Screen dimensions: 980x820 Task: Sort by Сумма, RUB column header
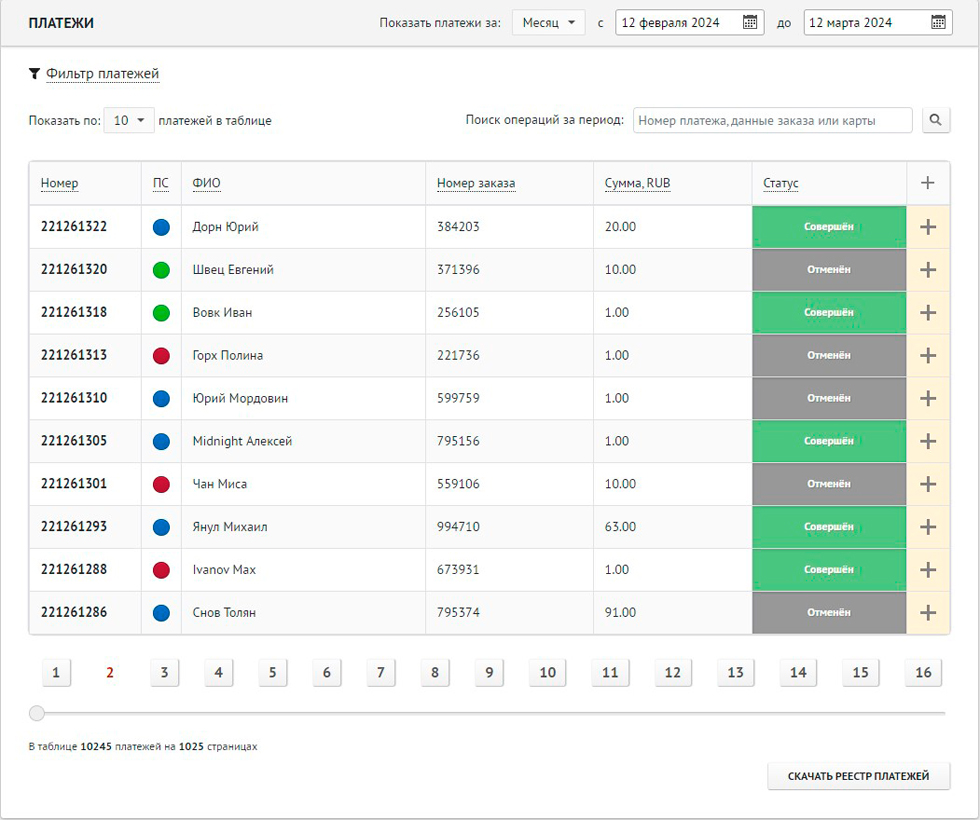(x=637, y=183)
